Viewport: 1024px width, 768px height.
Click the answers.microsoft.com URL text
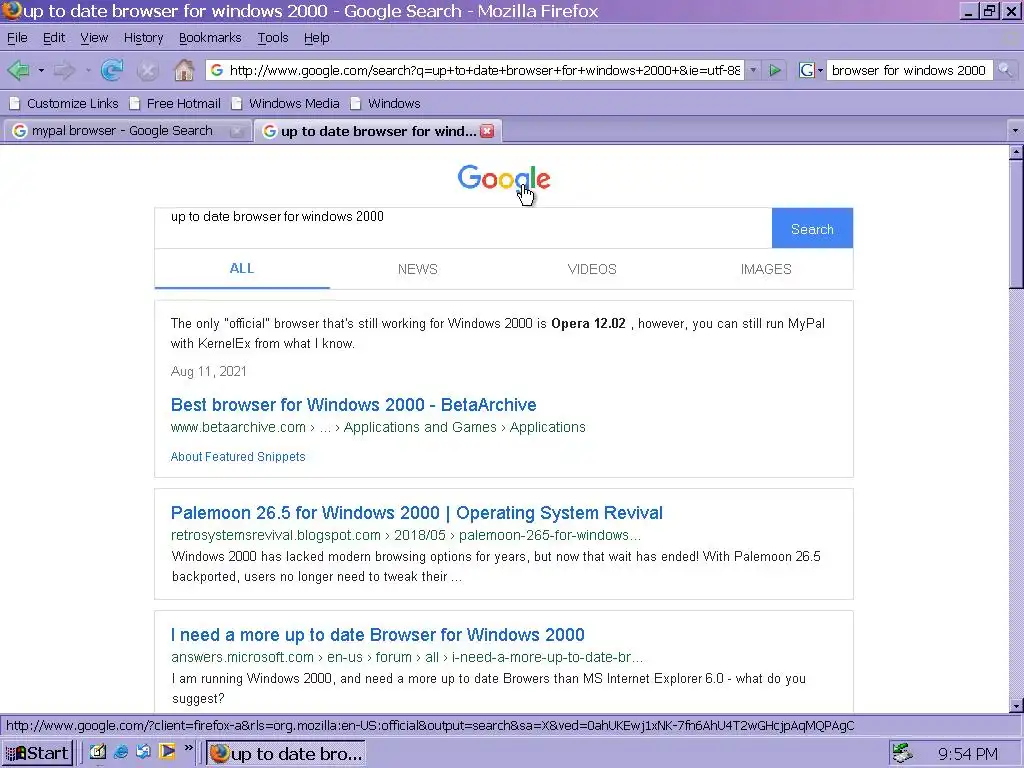[x=242, y=657]
